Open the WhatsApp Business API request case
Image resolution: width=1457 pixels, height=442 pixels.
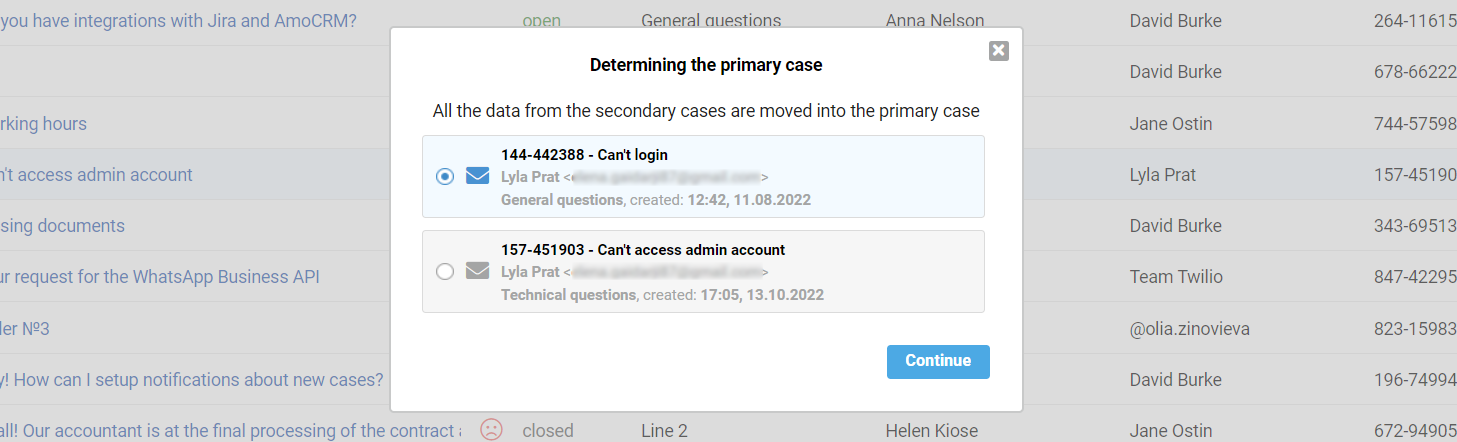160,277
